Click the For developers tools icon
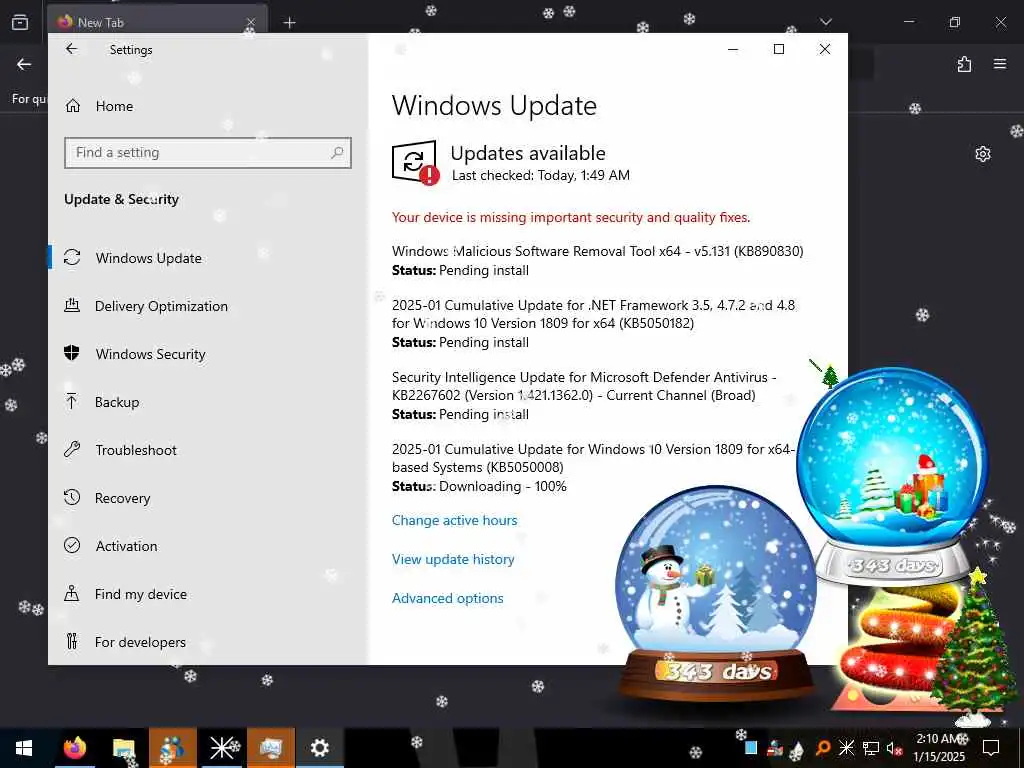The image size is (1024, 768). pos(72,641)
